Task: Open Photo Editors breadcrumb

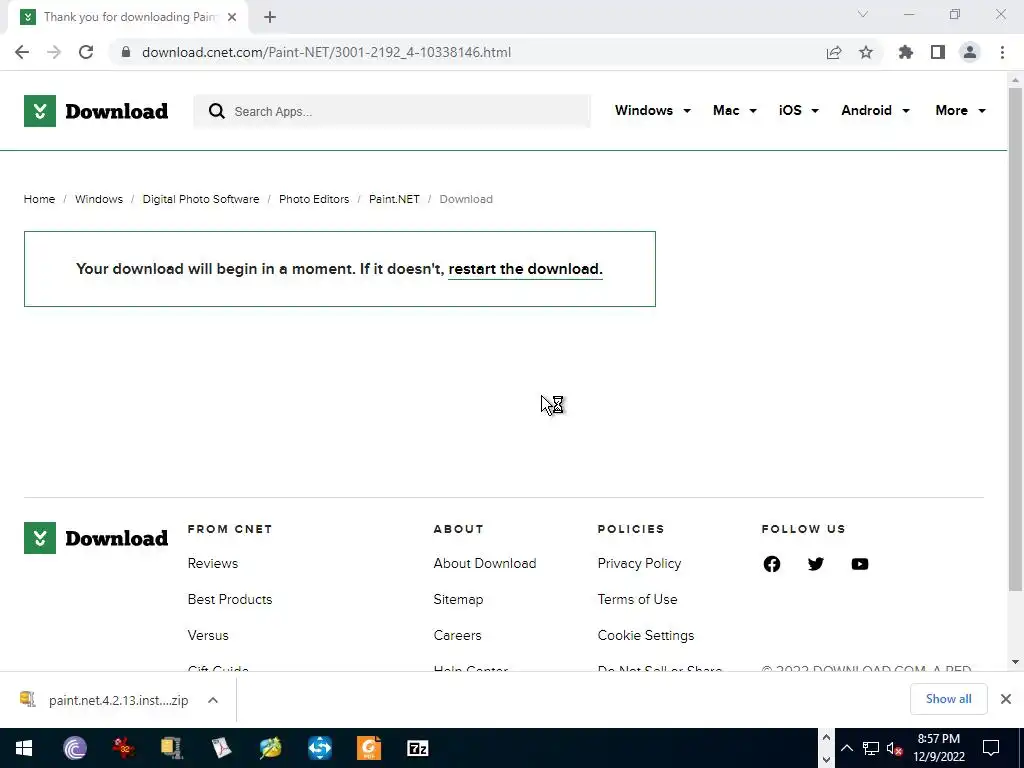Action: point(314,199)
